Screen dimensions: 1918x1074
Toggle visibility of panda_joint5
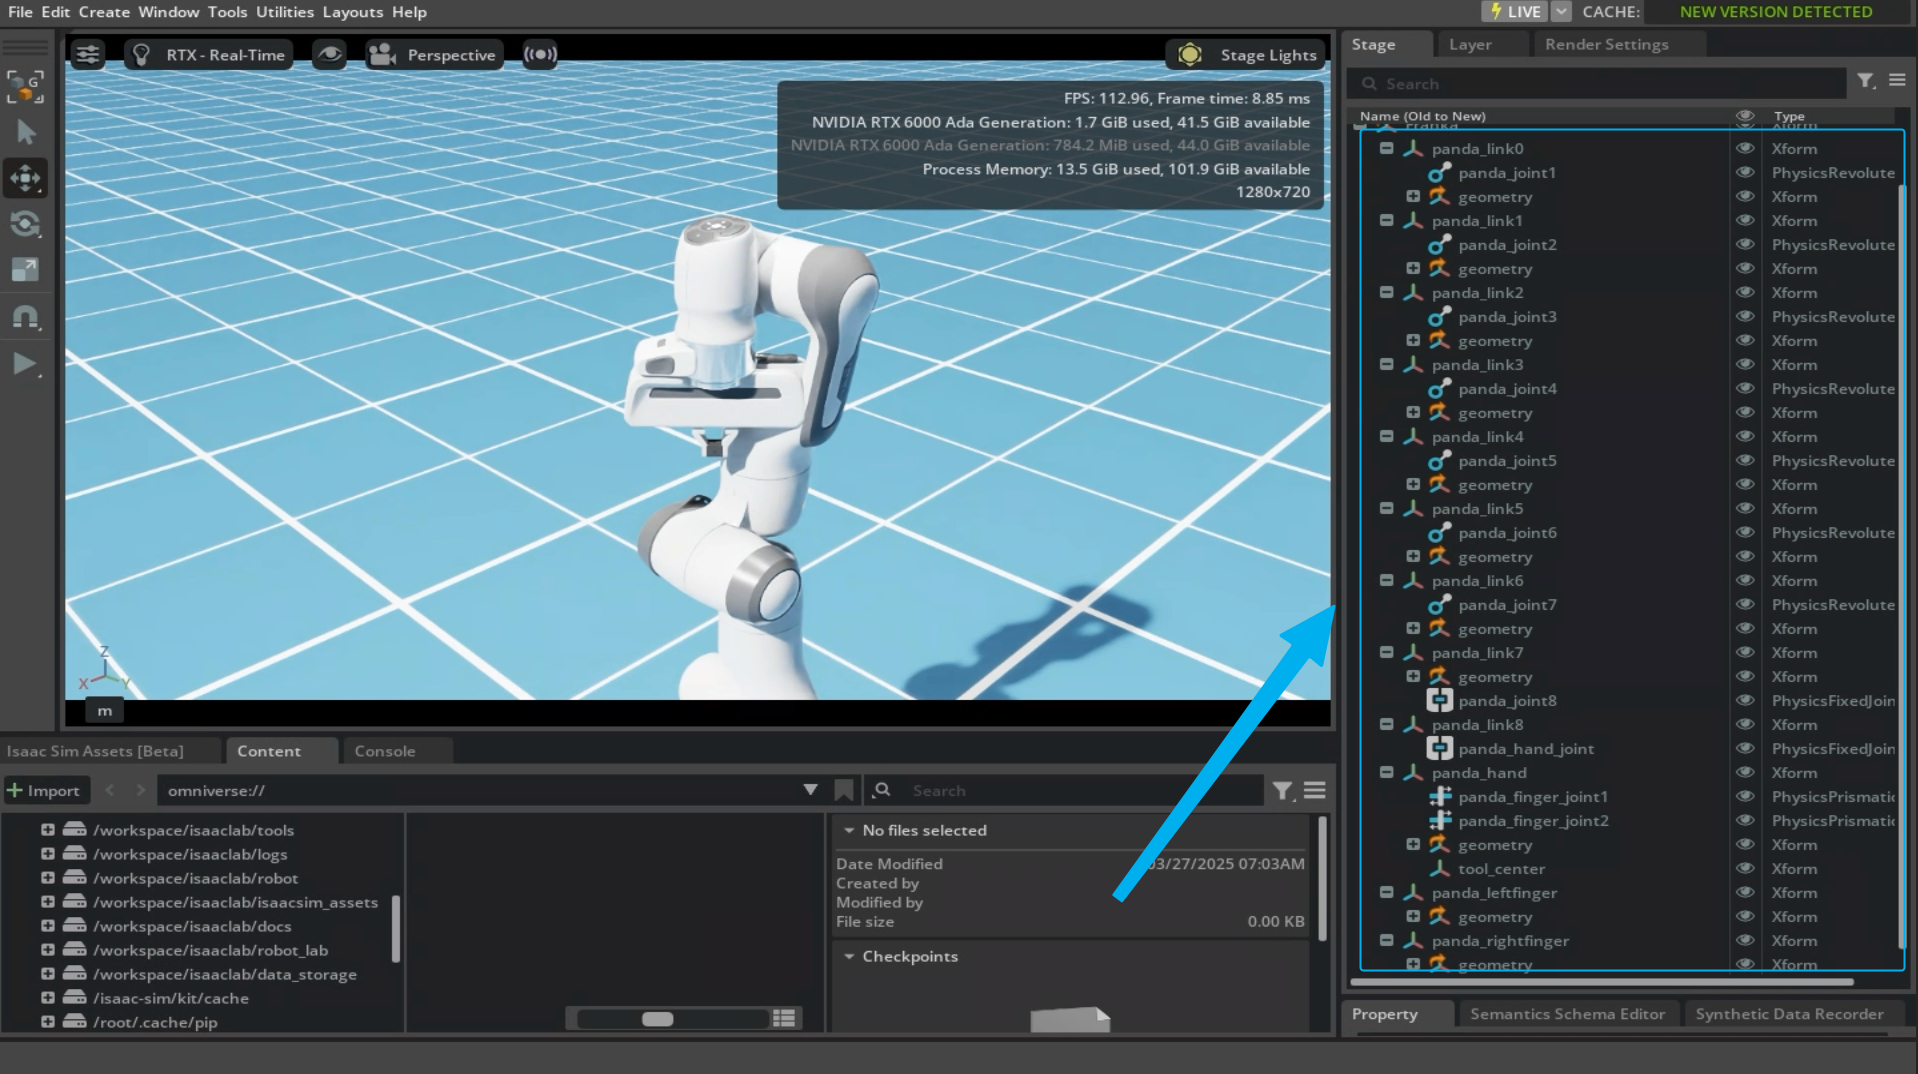coord(1745,460)
